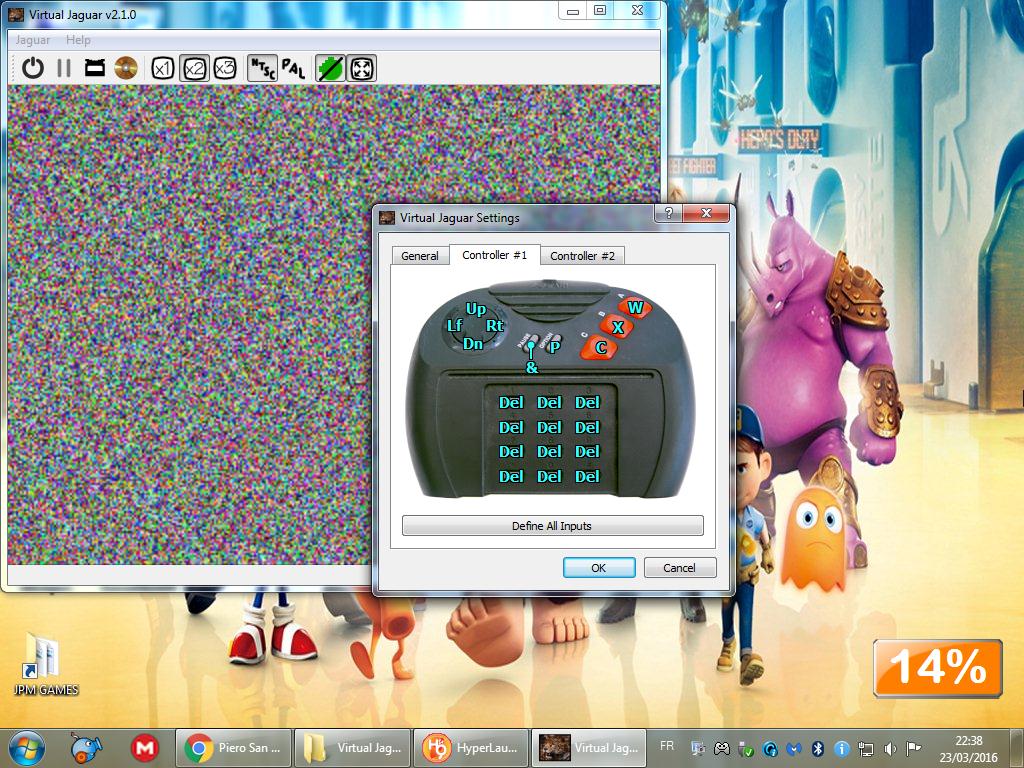Click the Rt key mapping on the d-pad

tap(494, 325)
